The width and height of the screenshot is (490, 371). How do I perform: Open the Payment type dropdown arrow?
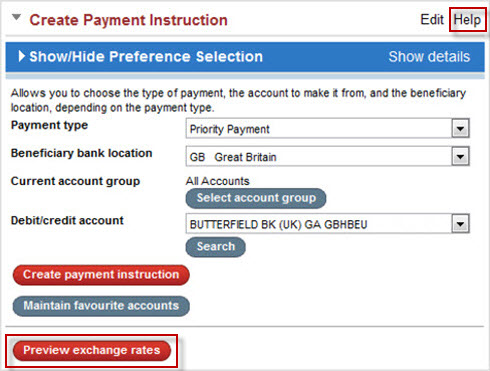460,129
